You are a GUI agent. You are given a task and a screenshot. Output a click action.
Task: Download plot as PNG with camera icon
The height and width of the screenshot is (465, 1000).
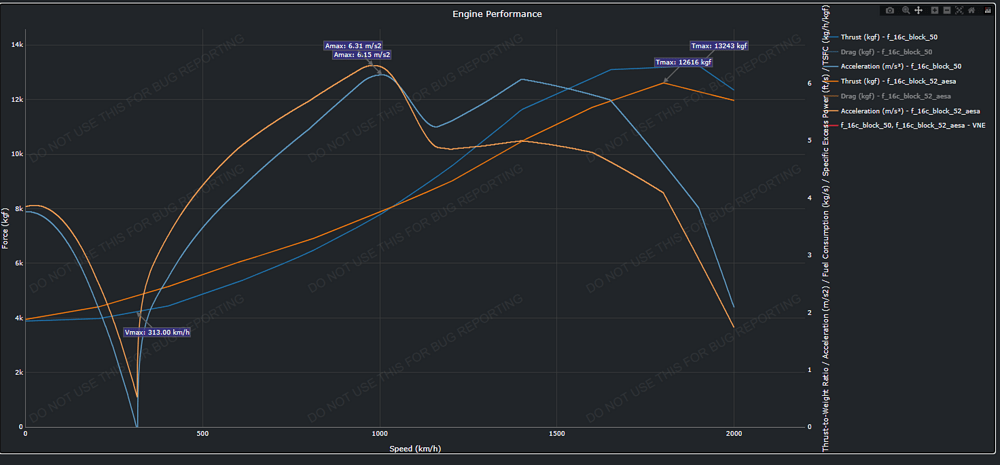click(x=890, y=10)
